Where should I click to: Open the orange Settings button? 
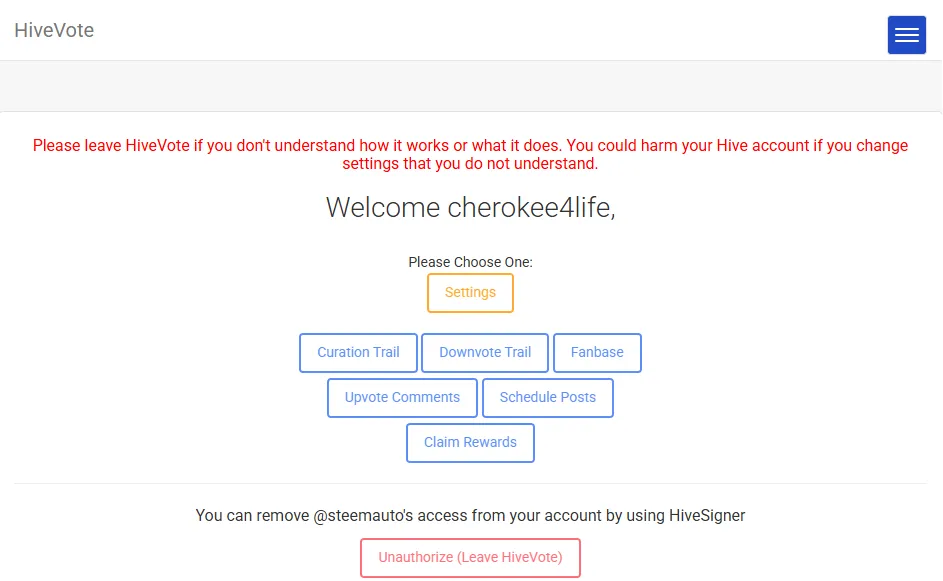click(470, 293)
